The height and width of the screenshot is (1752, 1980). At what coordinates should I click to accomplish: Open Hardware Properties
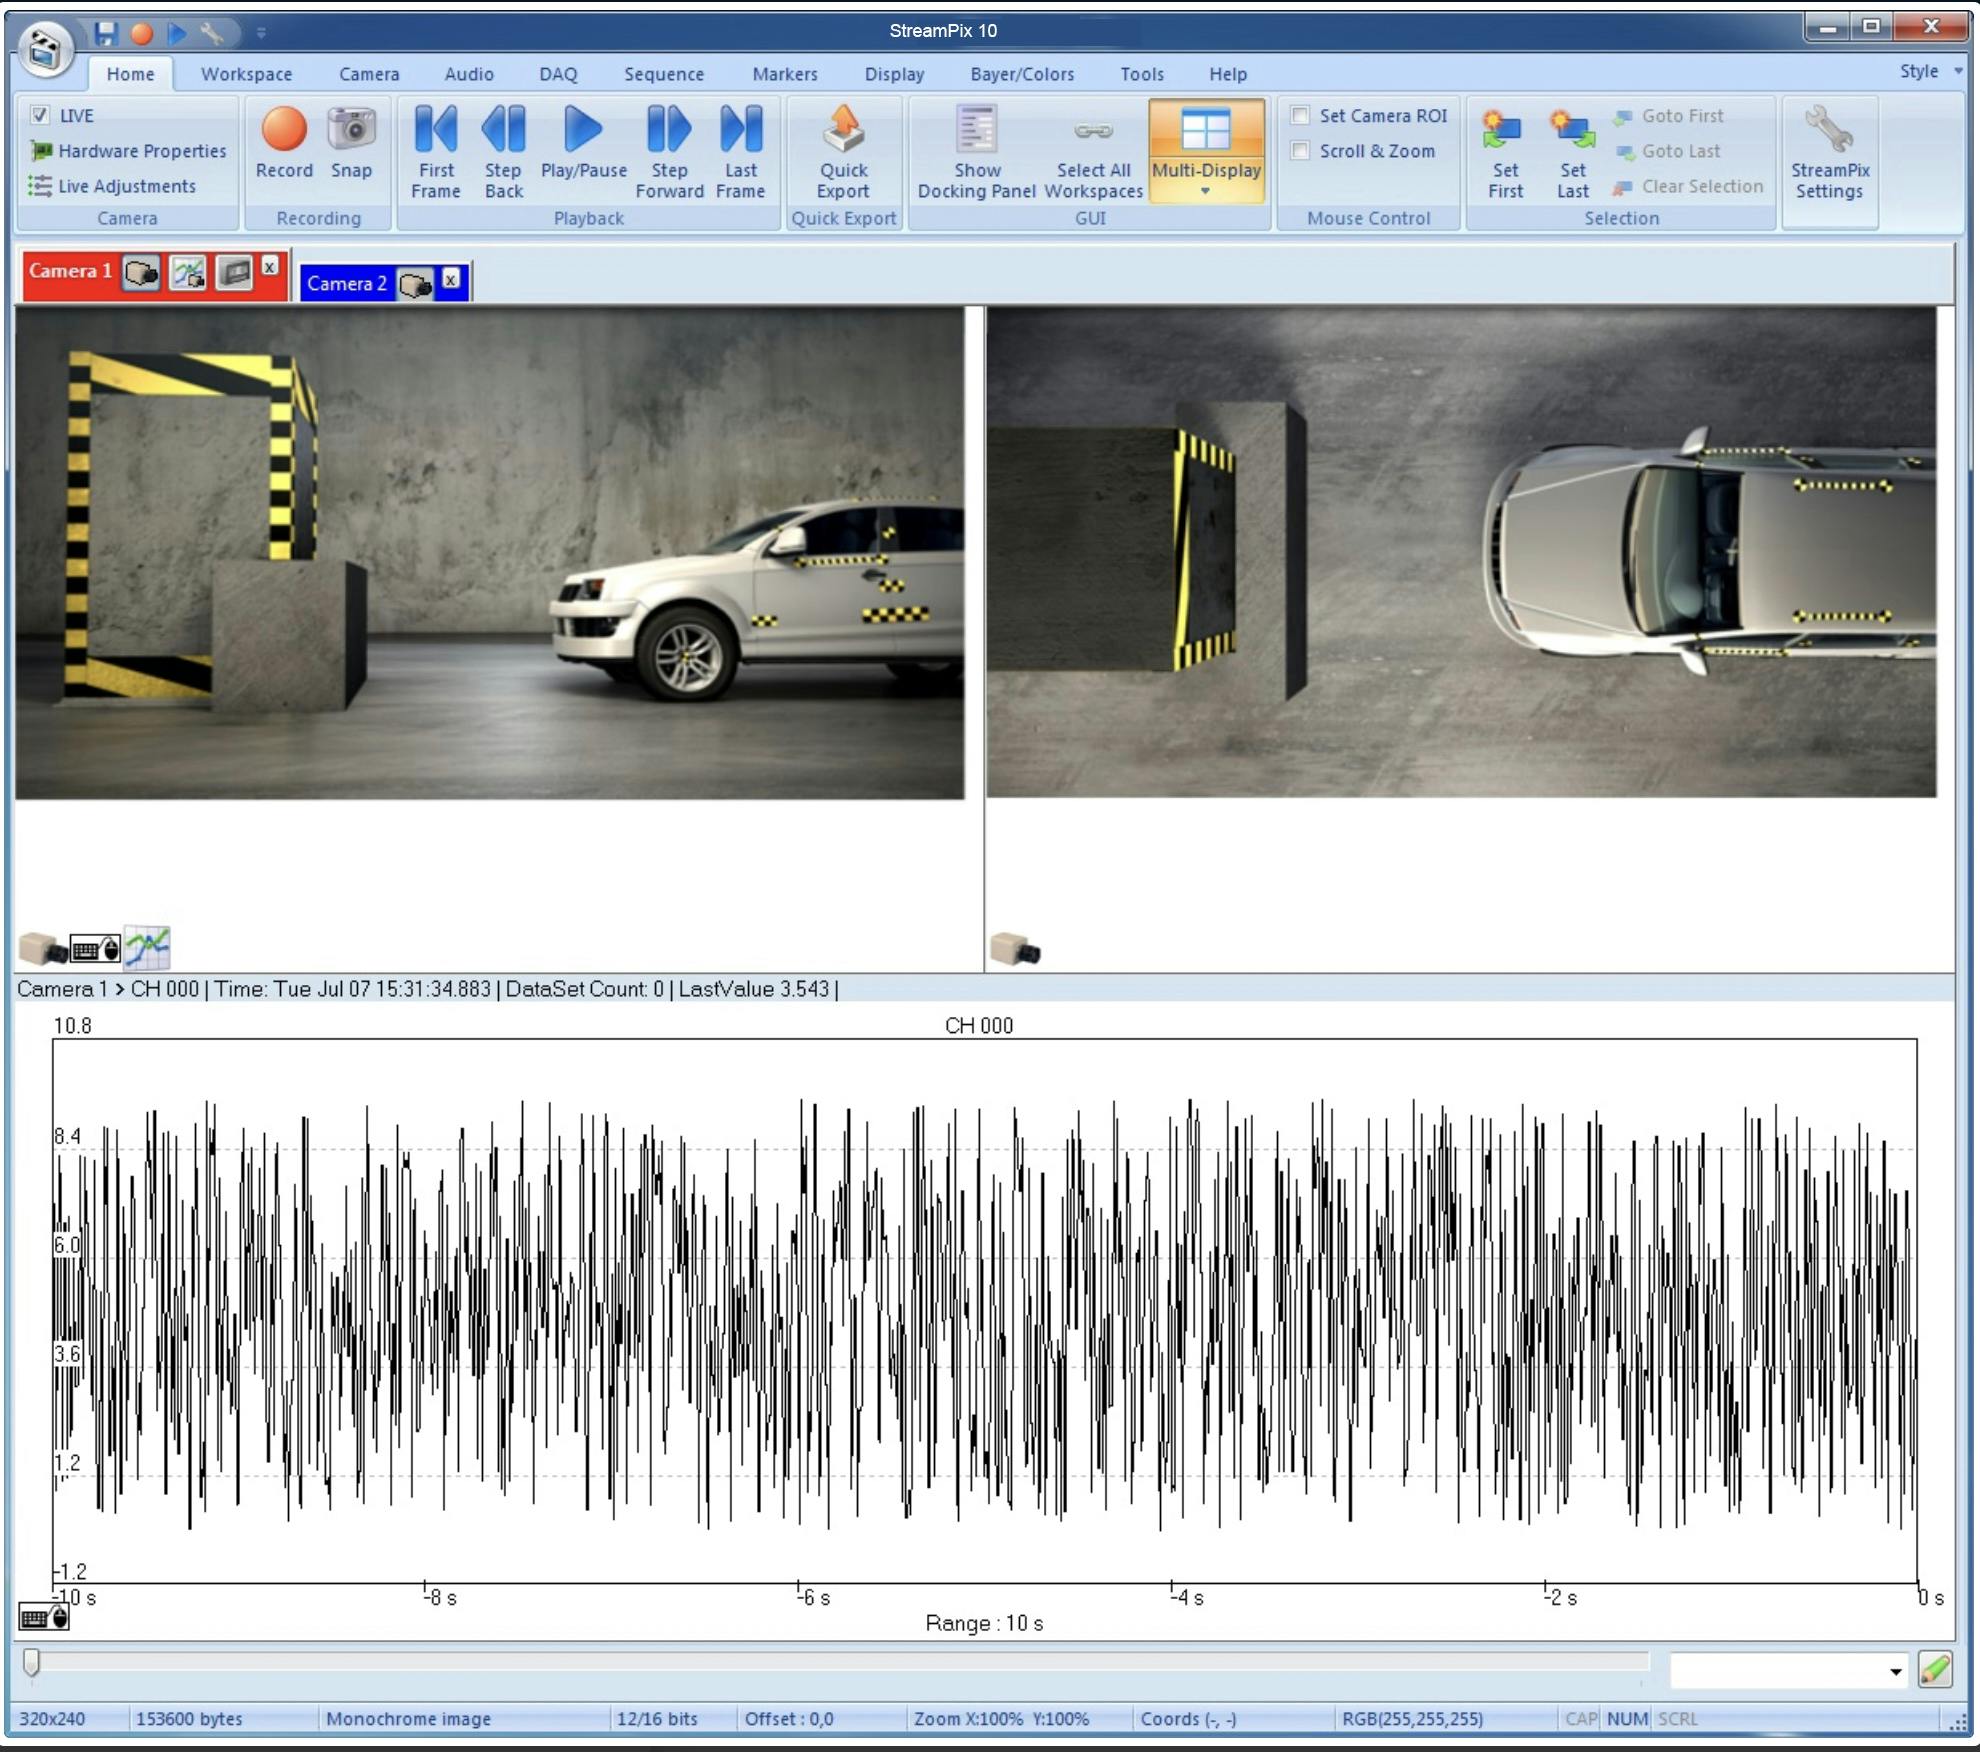tap(142, 151)
